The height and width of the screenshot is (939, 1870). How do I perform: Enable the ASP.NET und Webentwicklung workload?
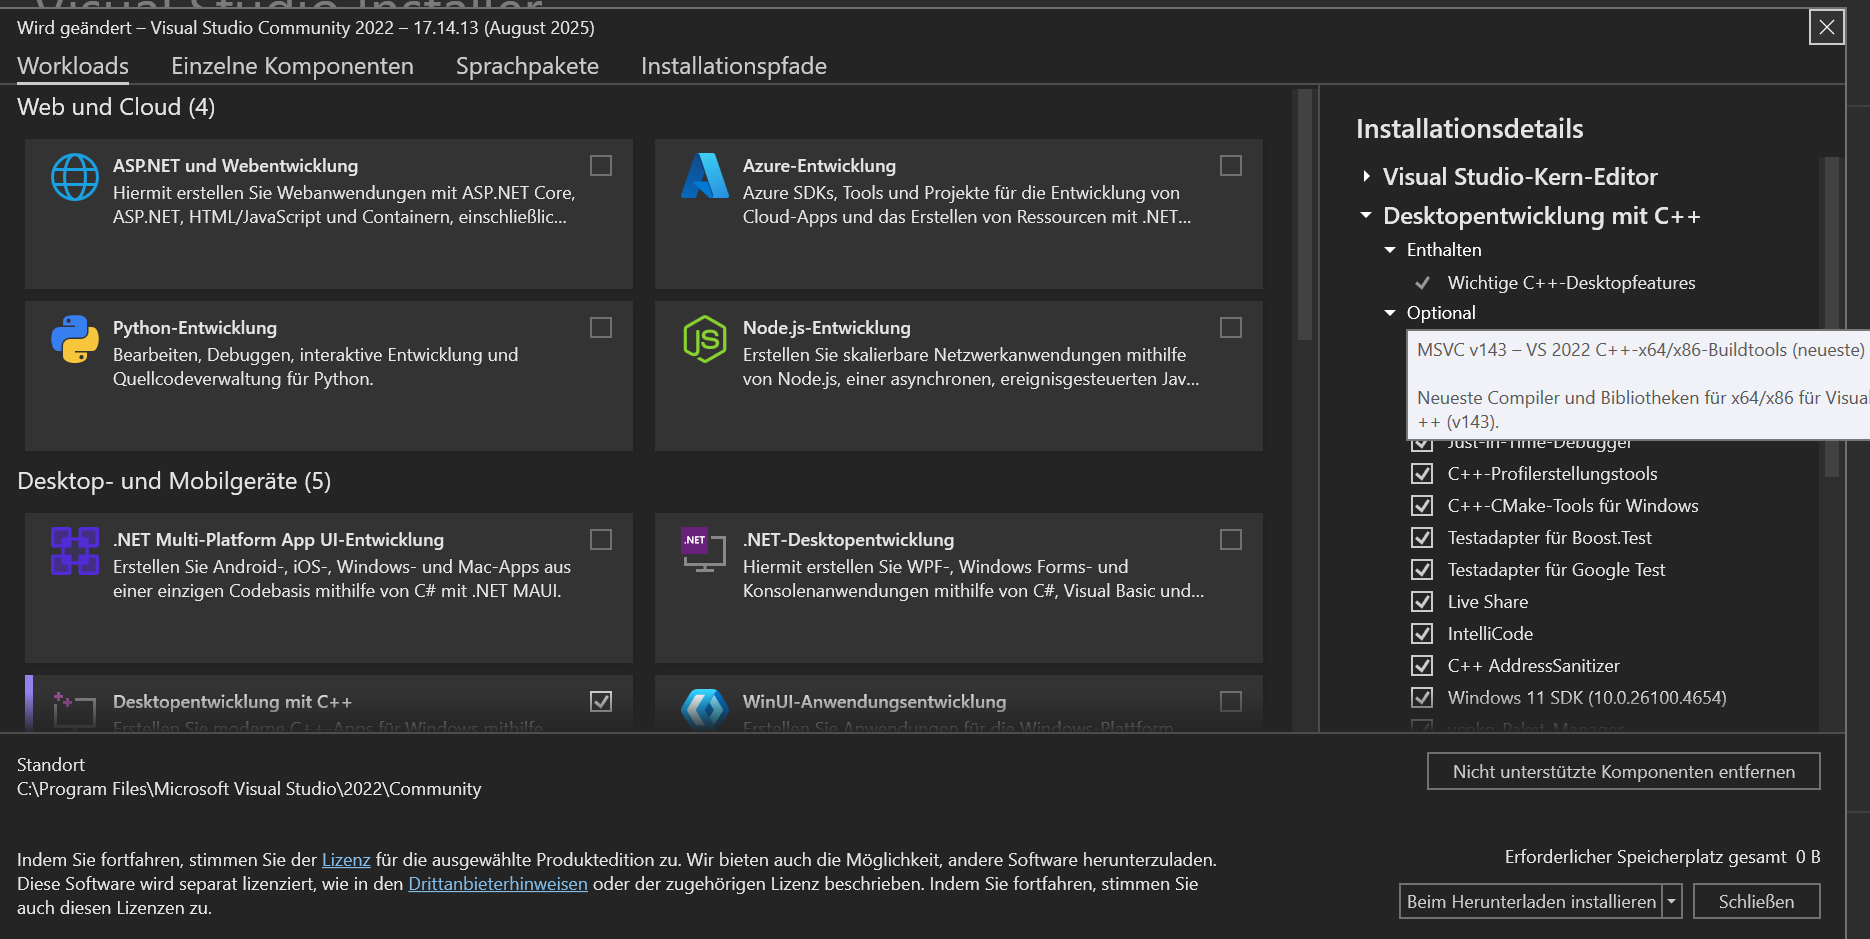coord(601,166)
